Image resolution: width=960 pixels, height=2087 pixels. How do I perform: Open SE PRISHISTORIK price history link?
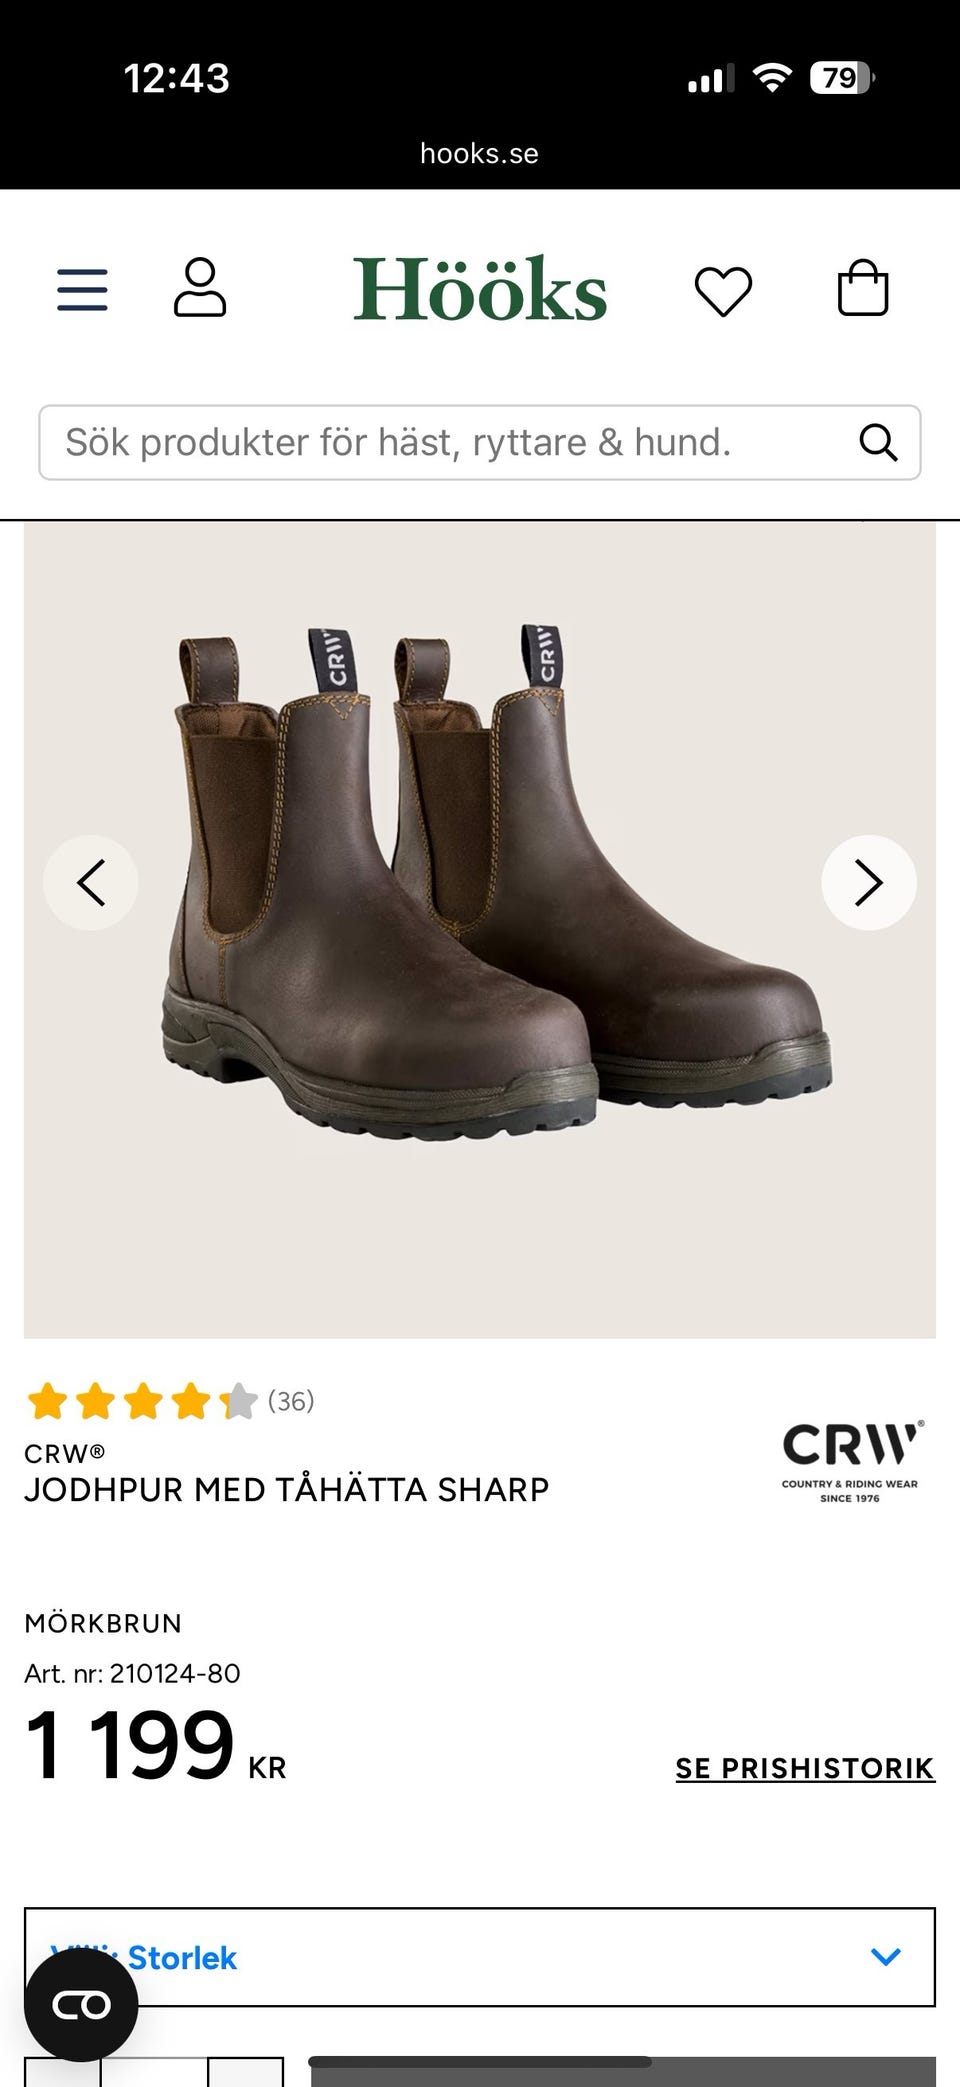coord(805,1768)
